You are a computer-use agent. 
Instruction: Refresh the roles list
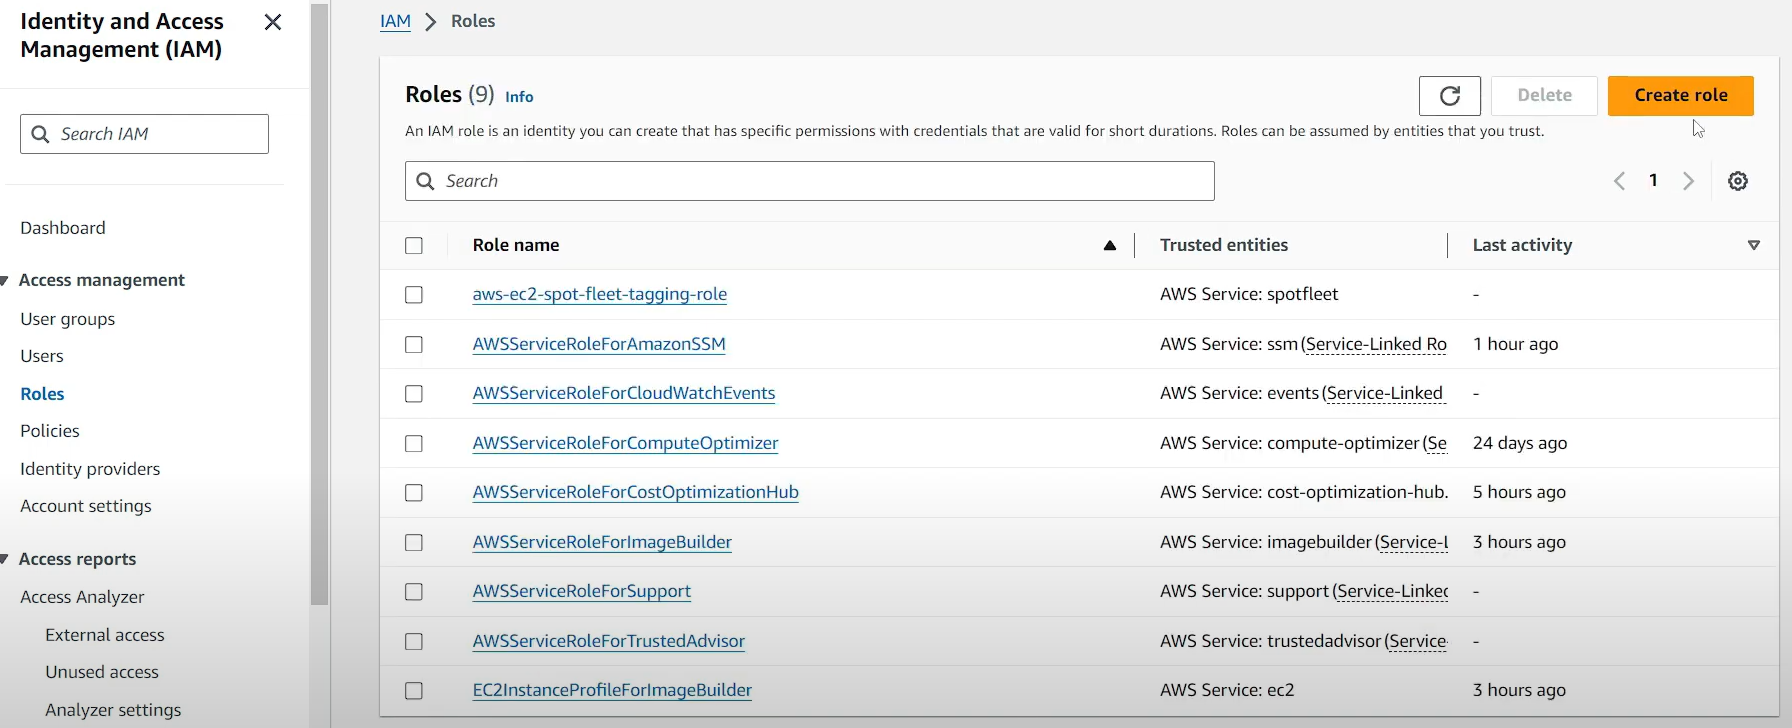click(1450, 96)
